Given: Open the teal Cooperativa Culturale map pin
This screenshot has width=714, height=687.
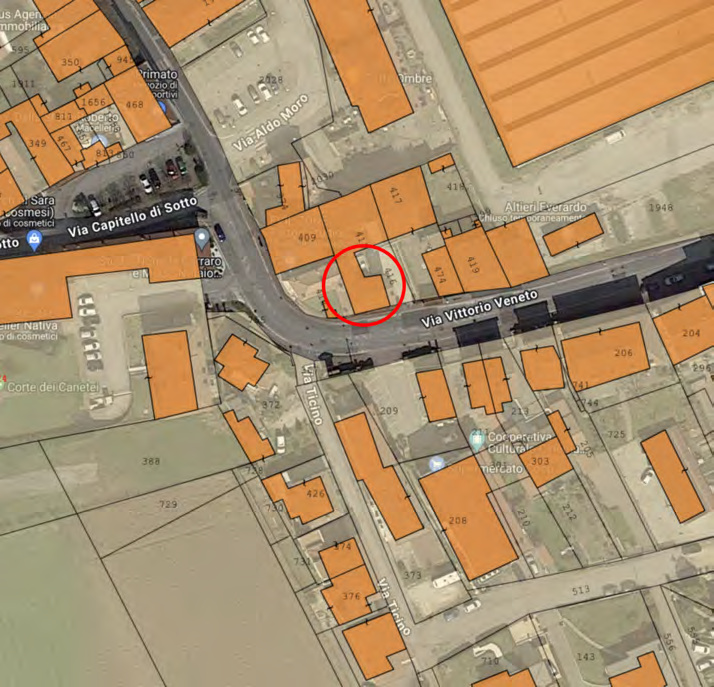Looking at the screenshot, I should pyautogui.click(x=476, y=440).
